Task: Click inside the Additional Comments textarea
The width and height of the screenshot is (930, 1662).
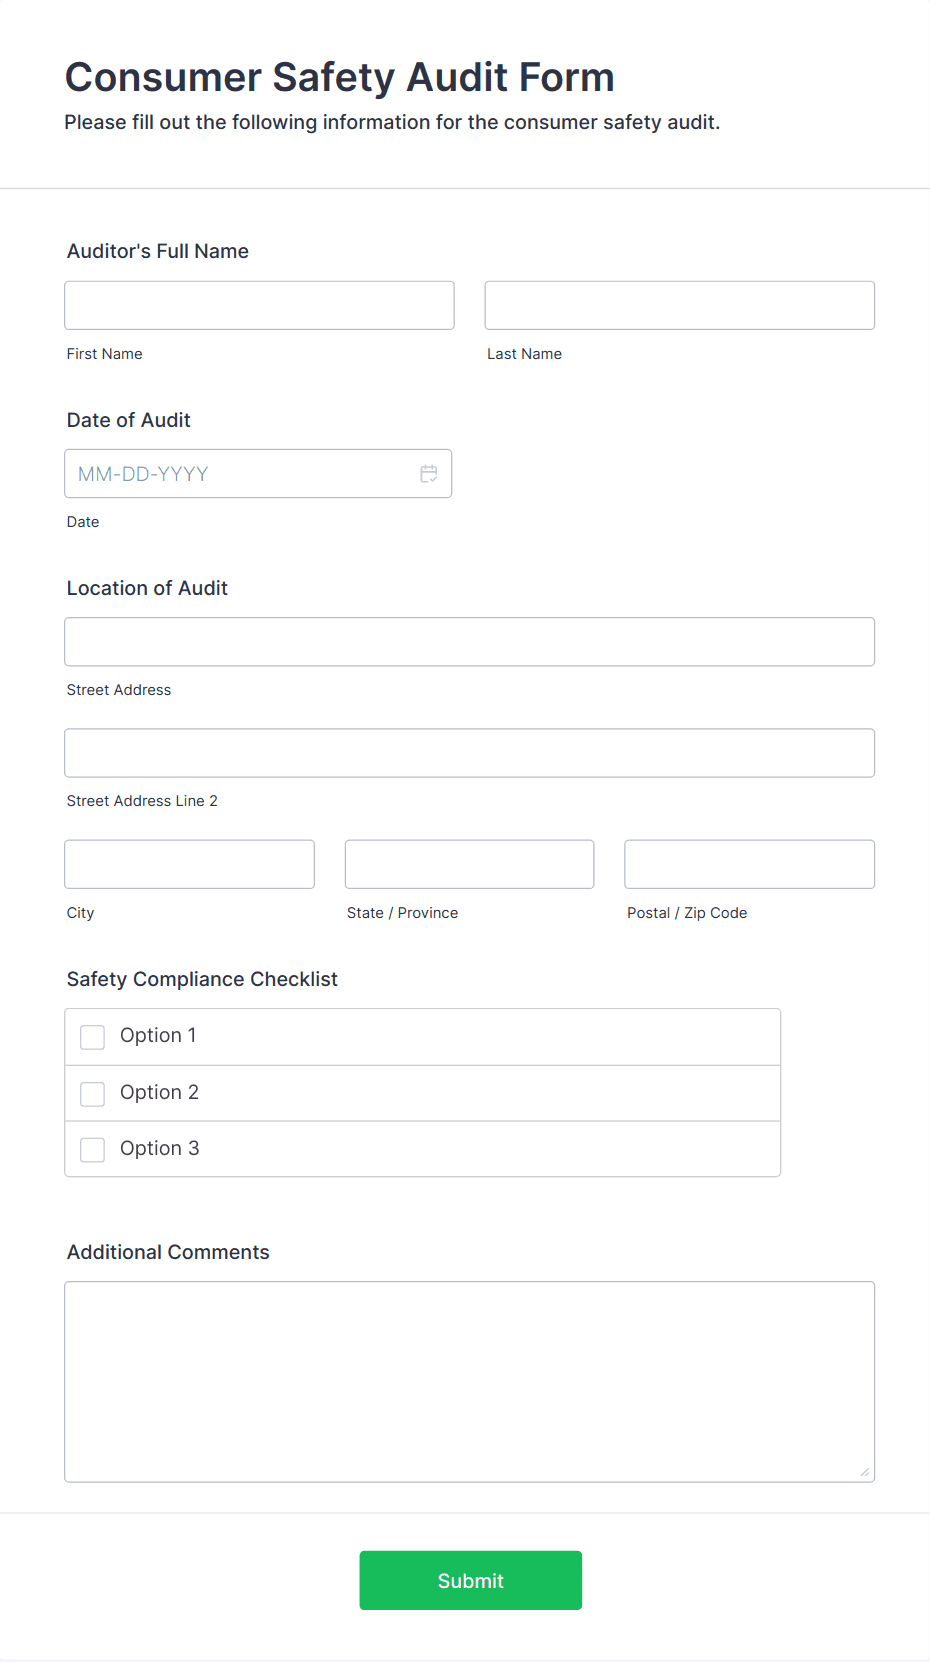Action: pos(469,1381)
